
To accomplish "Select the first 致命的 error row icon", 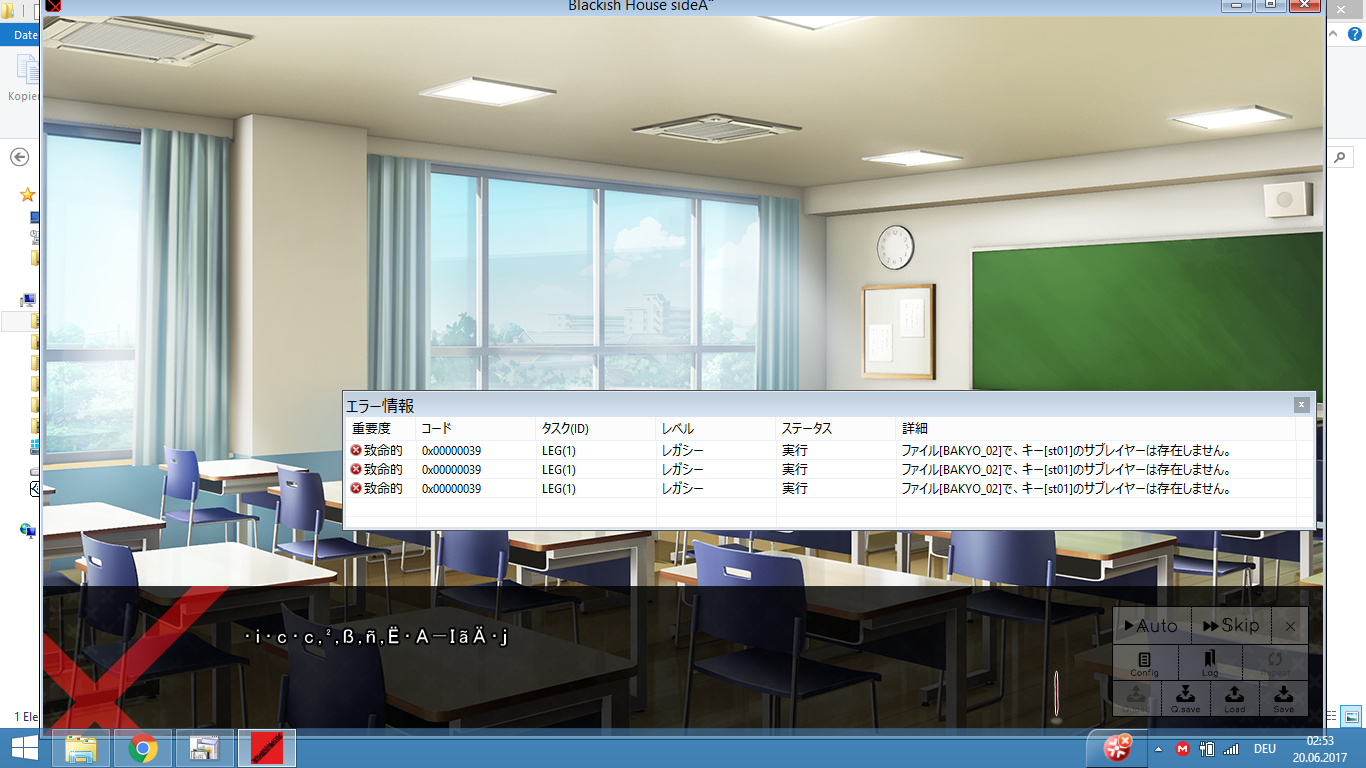I will point(356,451).
